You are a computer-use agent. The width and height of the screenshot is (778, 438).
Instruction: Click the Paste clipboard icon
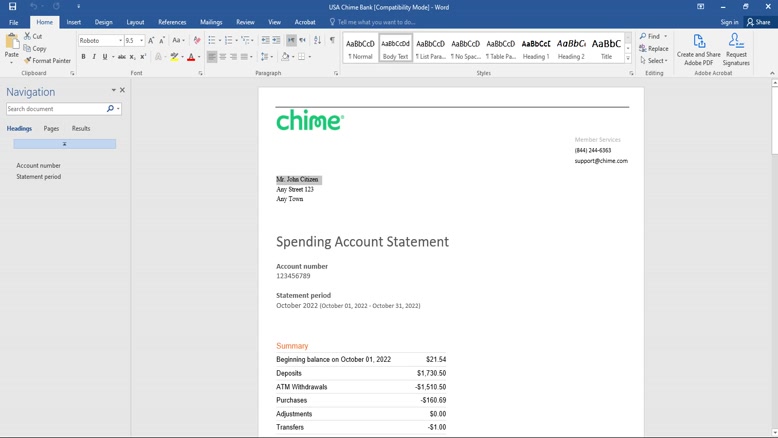11,42
